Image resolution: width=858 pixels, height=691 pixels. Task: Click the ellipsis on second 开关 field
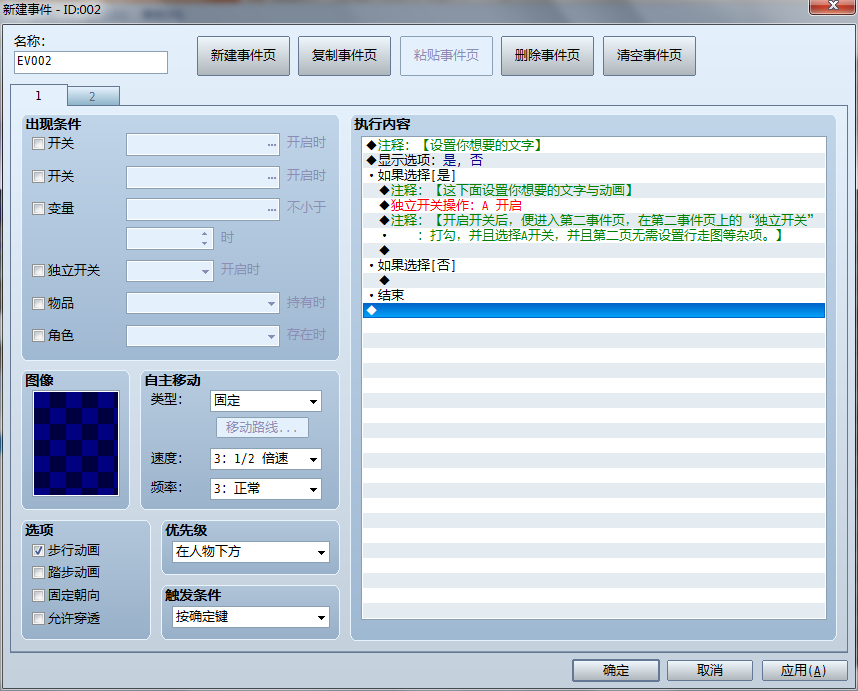point(272,178)
